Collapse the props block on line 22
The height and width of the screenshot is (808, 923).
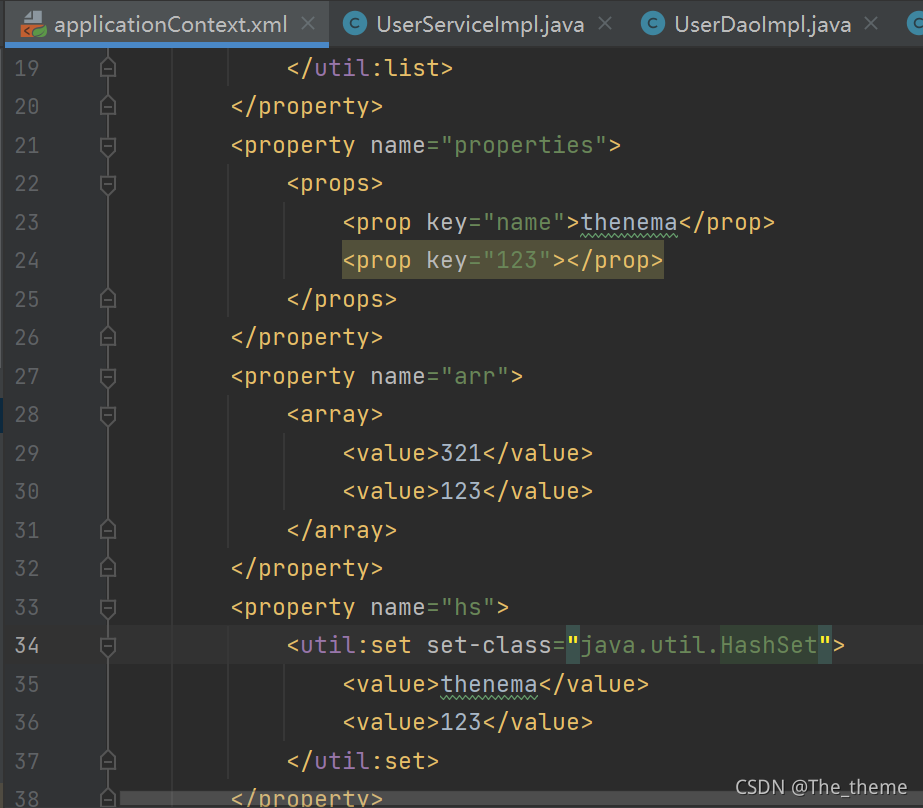pos(108,184)
